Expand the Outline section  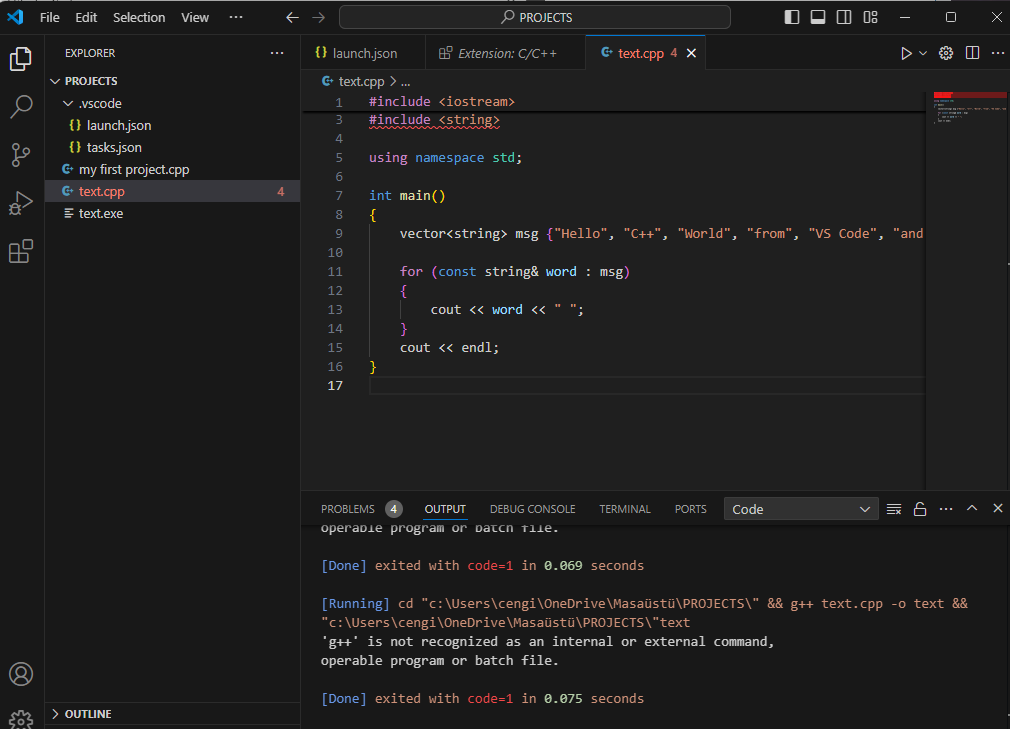pyautogui.click(x=88, y=714)
